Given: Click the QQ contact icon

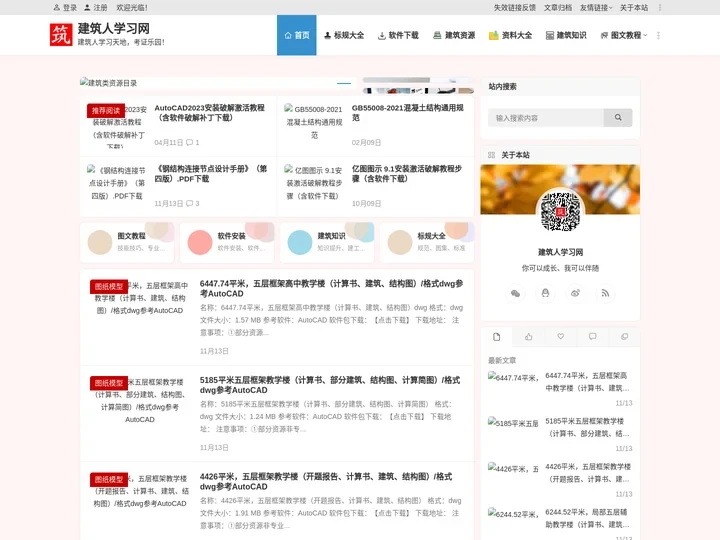Looking at the screenshot, I should pos(545,293).
